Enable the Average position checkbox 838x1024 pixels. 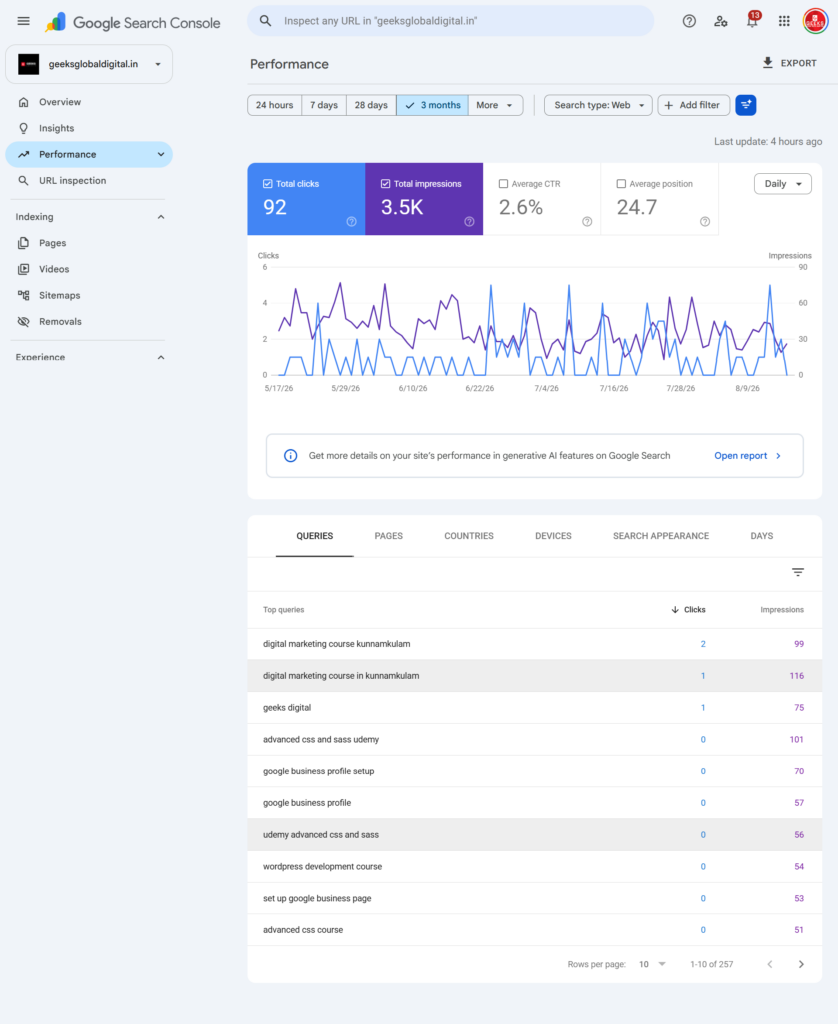coord(621,184)
